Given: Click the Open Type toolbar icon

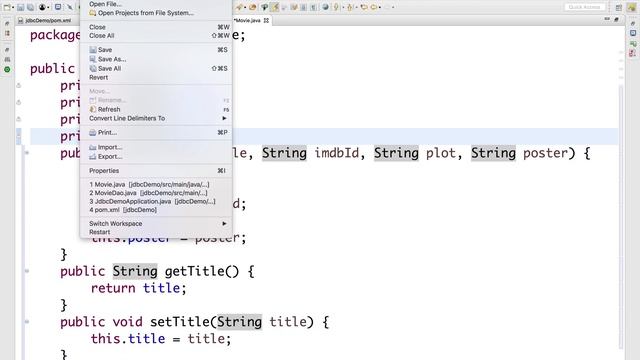Looking at the screenshot, I should pyautogui.click(x=253, y=7).
